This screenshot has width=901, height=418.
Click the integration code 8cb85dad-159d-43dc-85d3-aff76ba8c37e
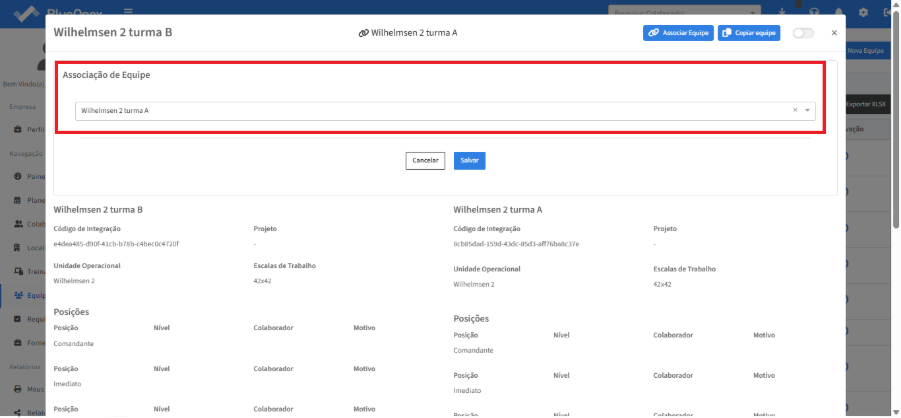[x=516, y=244]
